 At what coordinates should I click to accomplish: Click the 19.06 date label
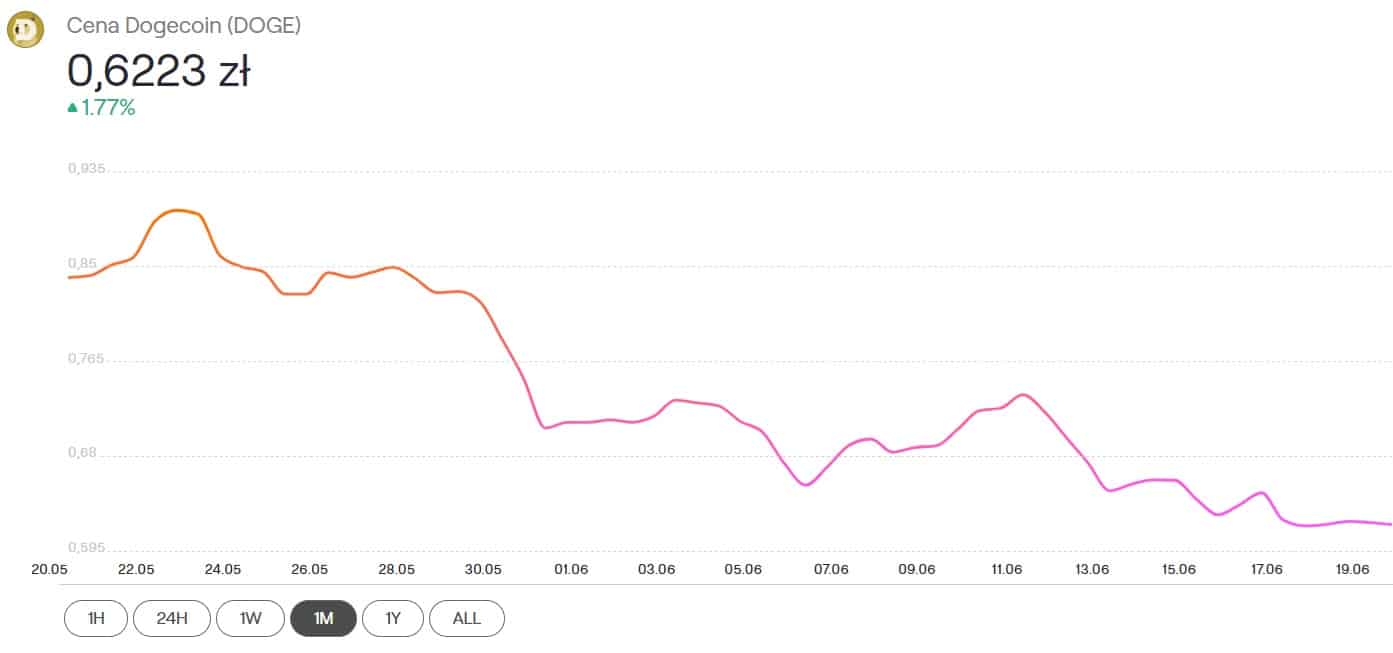tap(1352, 569)
